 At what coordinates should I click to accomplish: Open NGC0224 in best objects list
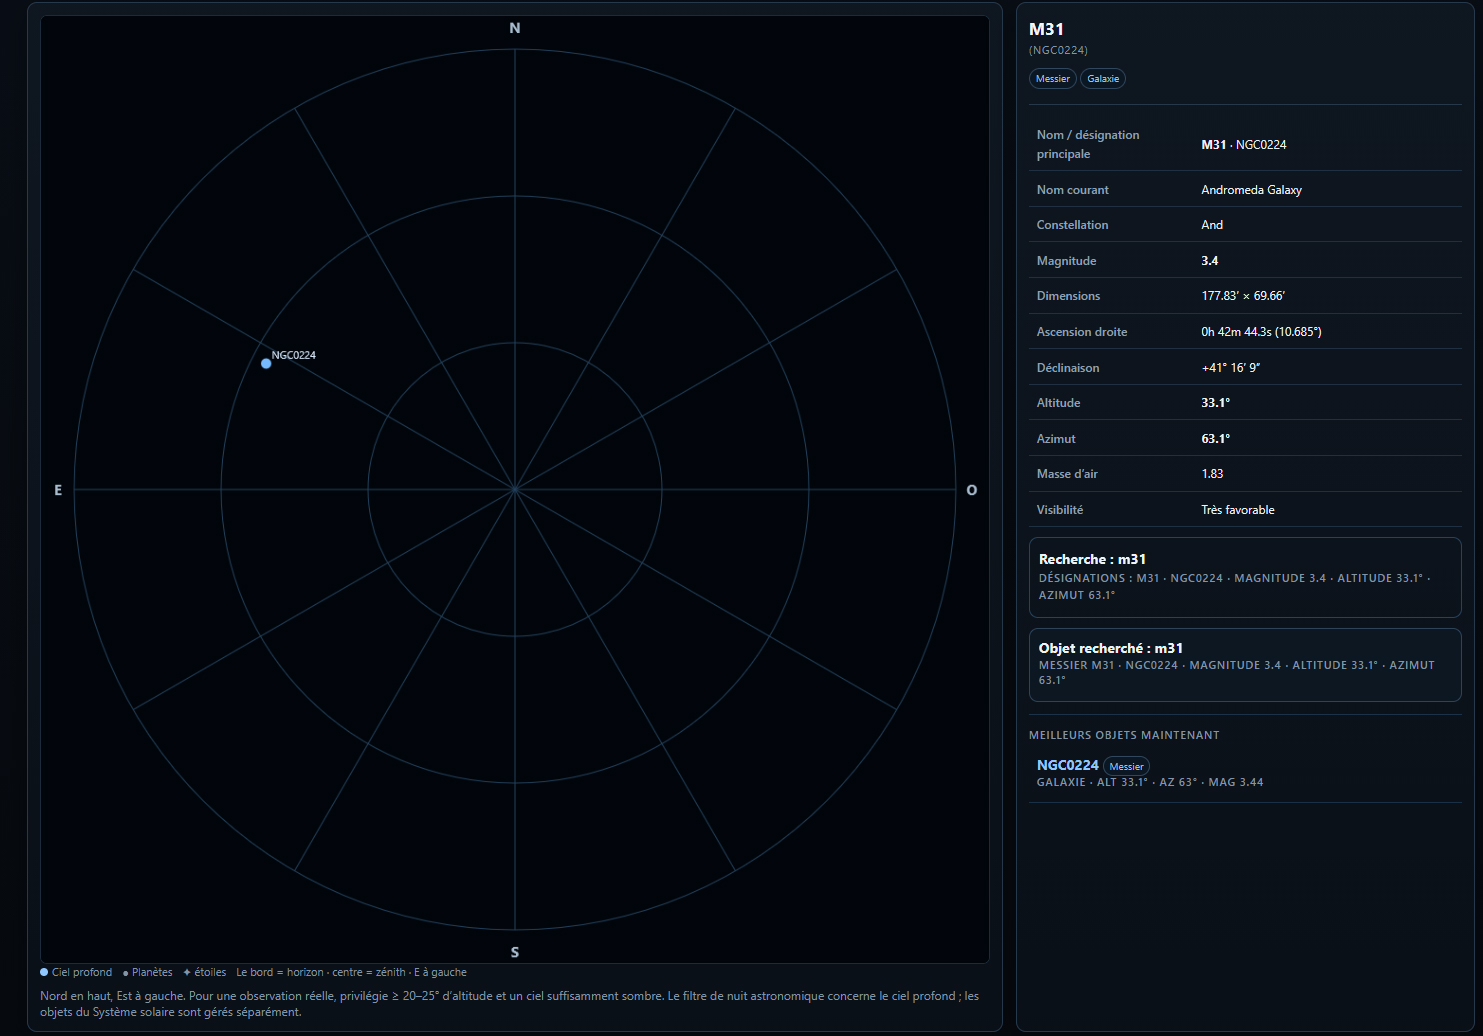coord(1067,765)
